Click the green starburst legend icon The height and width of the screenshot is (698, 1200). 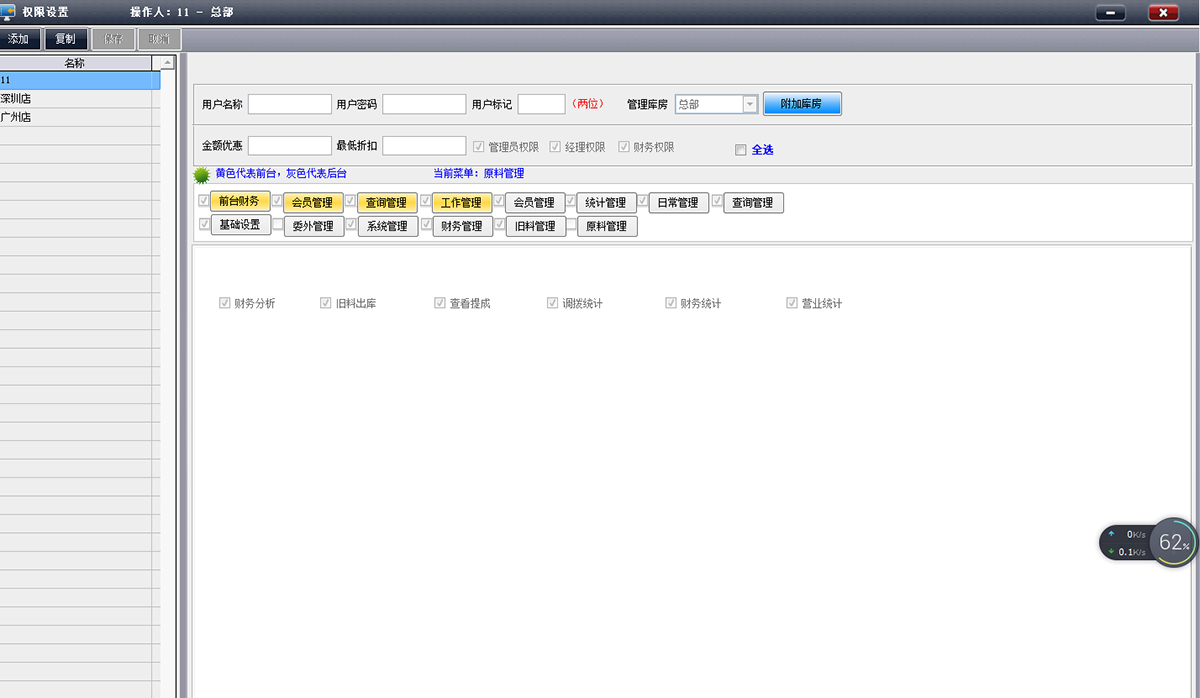pyautogui.click(x=202, y=175)
